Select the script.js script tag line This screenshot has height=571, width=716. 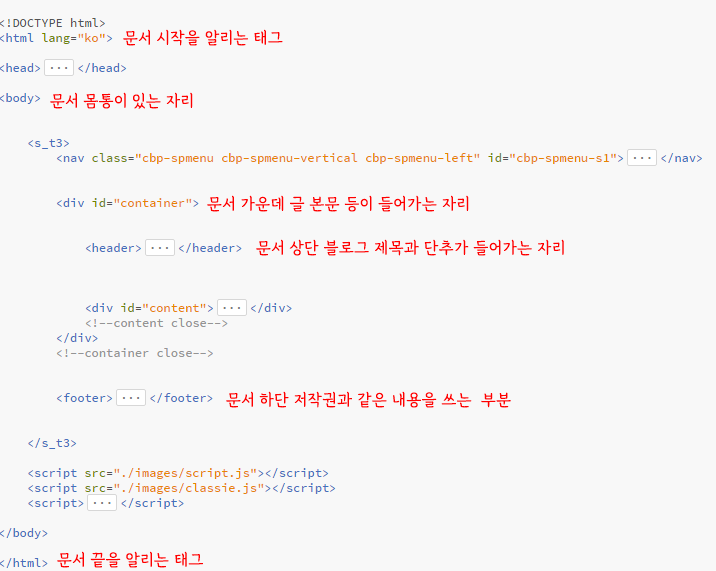pos(178,473)
